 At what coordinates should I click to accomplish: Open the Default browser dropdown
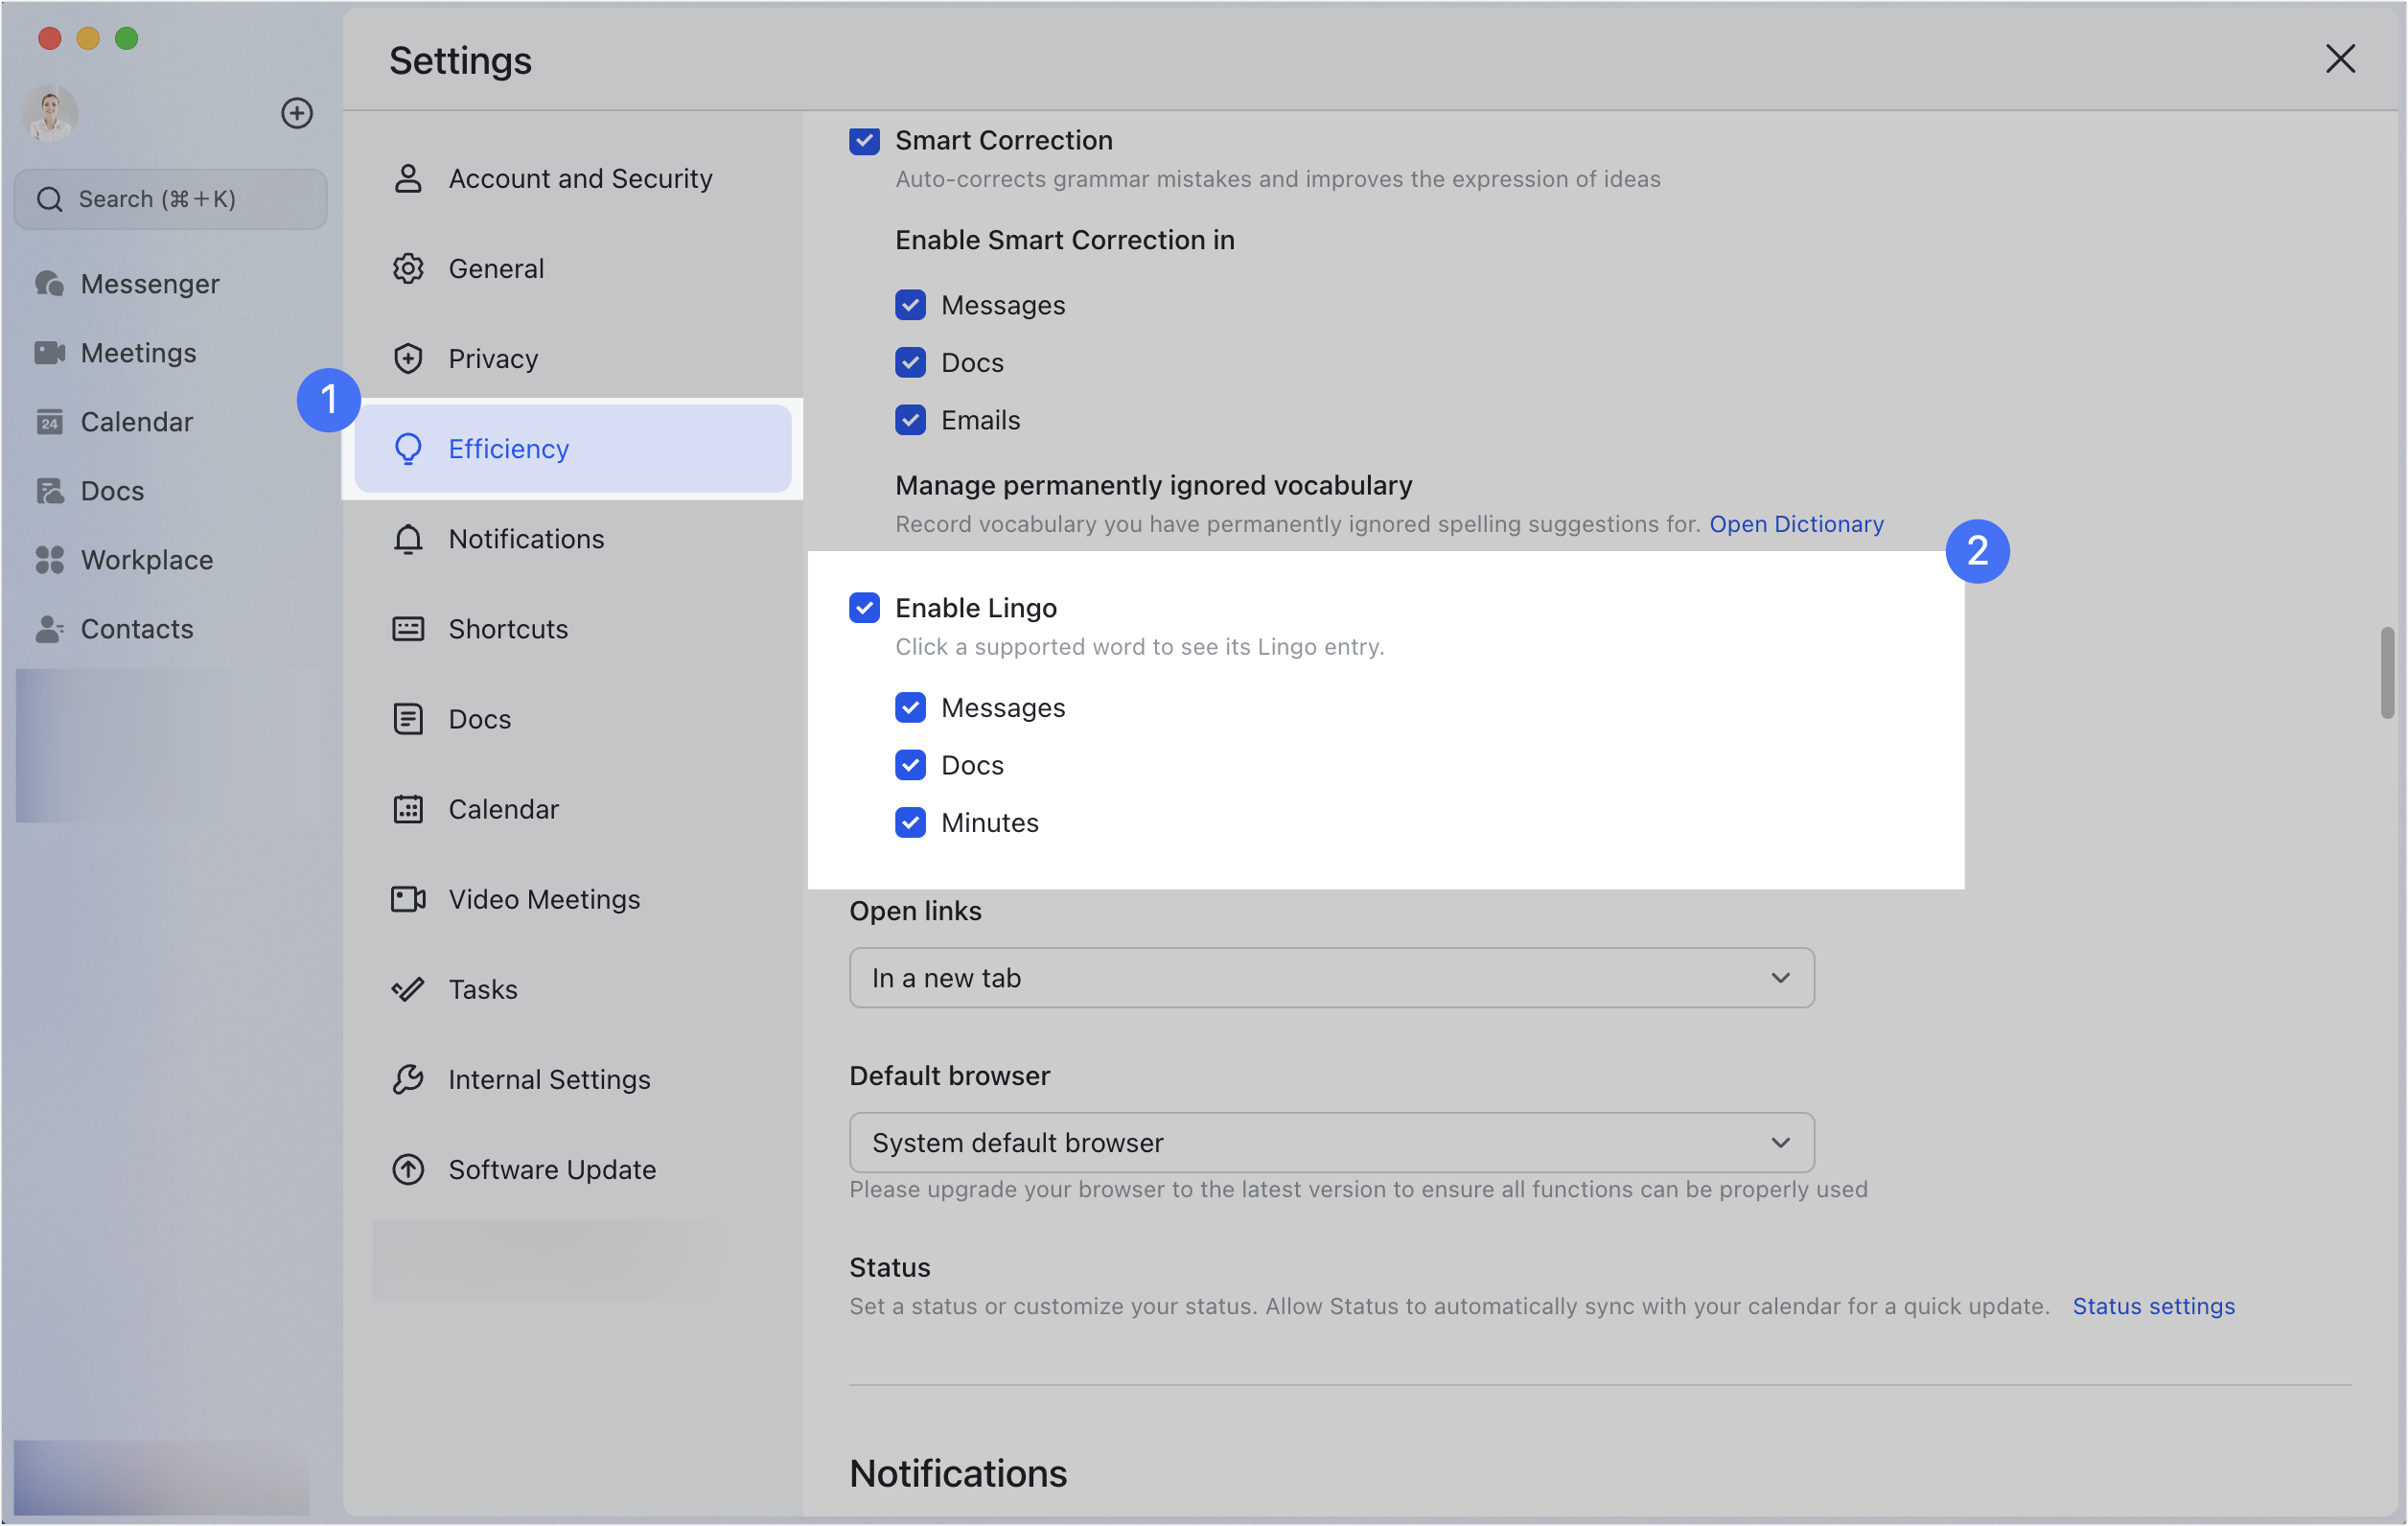click(x=1331, y=1142)
